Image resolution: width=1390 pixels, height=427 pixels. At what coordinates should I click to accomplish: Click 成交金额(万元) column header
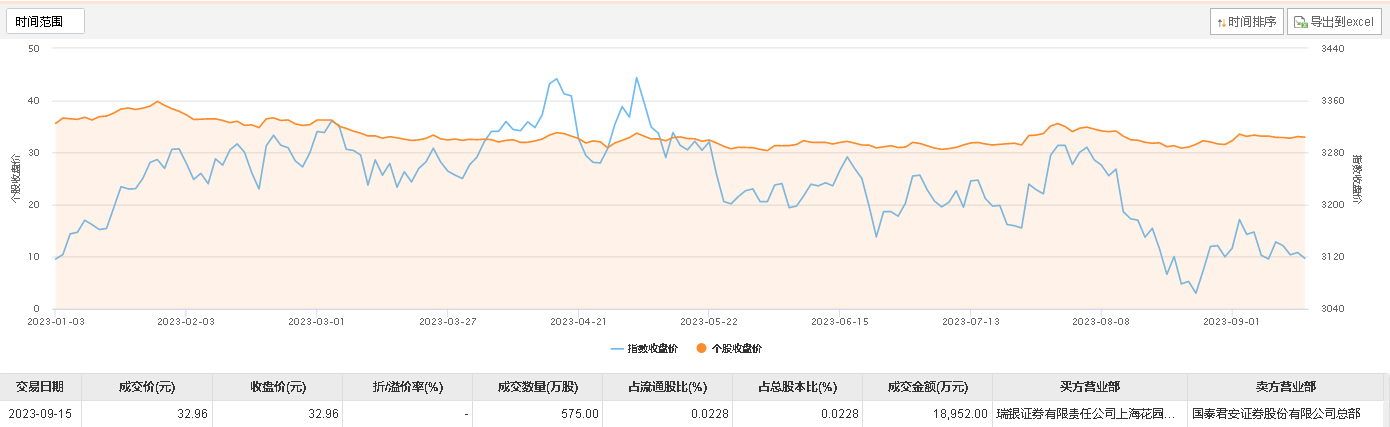click(927, 387)
